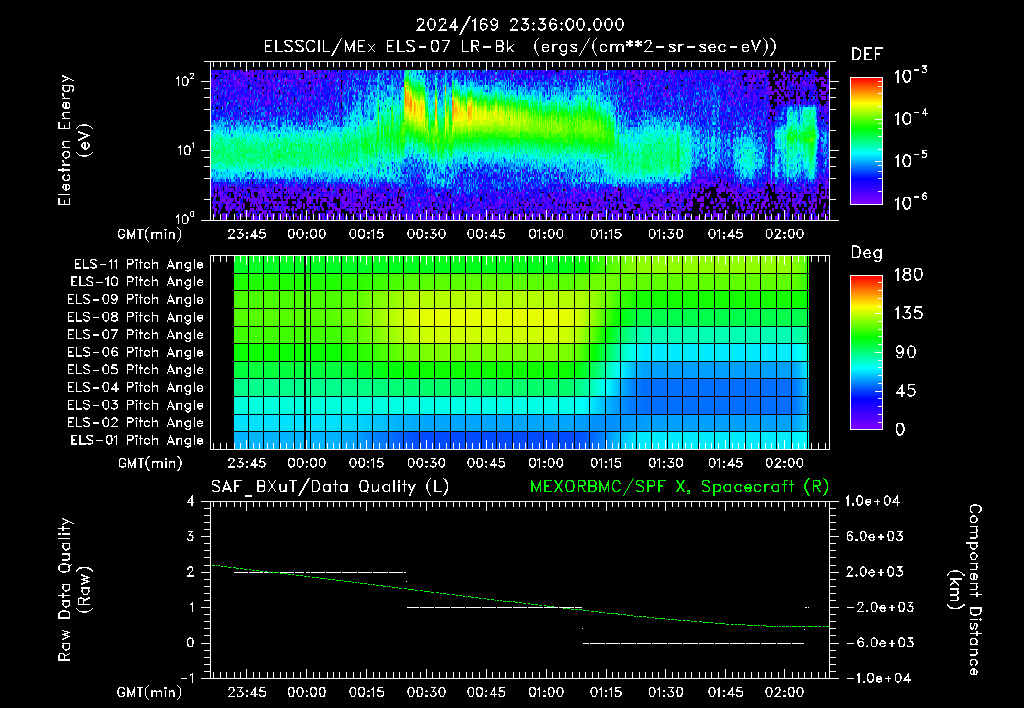Click the '10^-5' value on DEF scale
The image size is (1024, 708).
pos(910,159)
